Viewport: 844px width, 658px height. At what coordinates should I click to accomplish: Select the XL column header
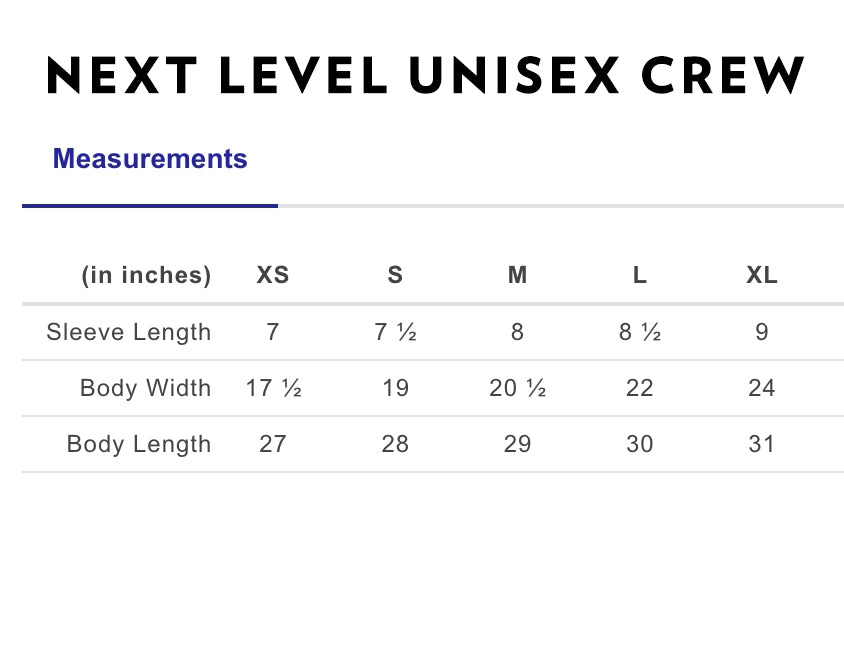(762, 276)
